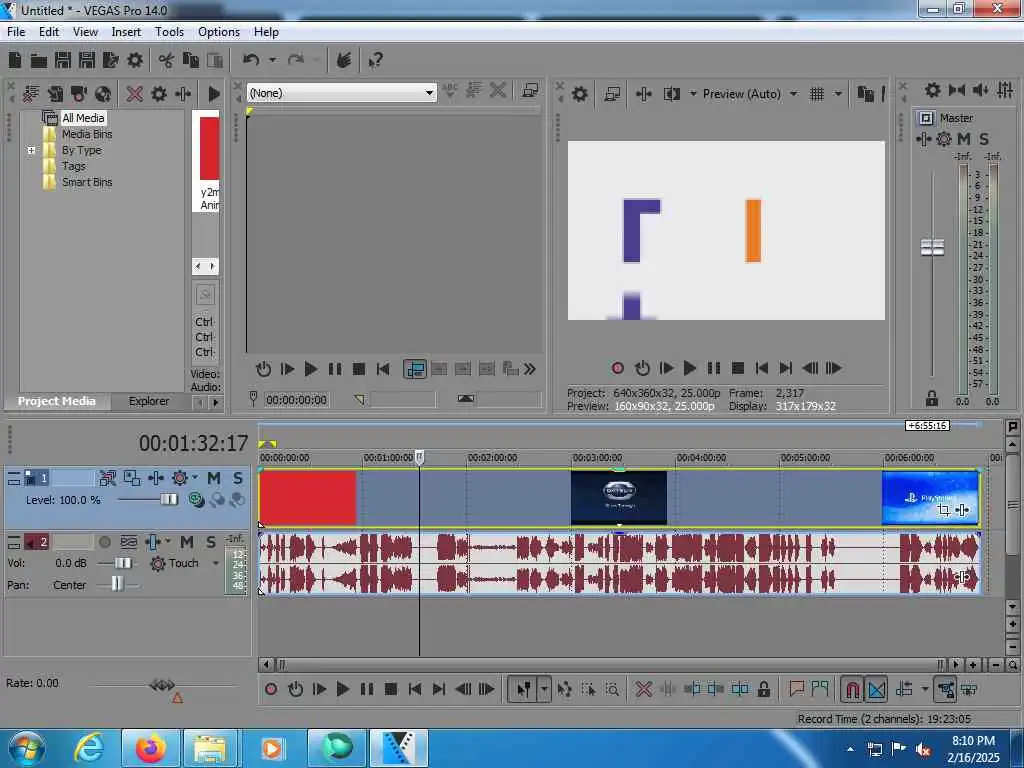Viewport: 1024px width, 768px height.
Task: Click Event Pan/Crop icon on PlayStation clip
Action: (944, 510)
